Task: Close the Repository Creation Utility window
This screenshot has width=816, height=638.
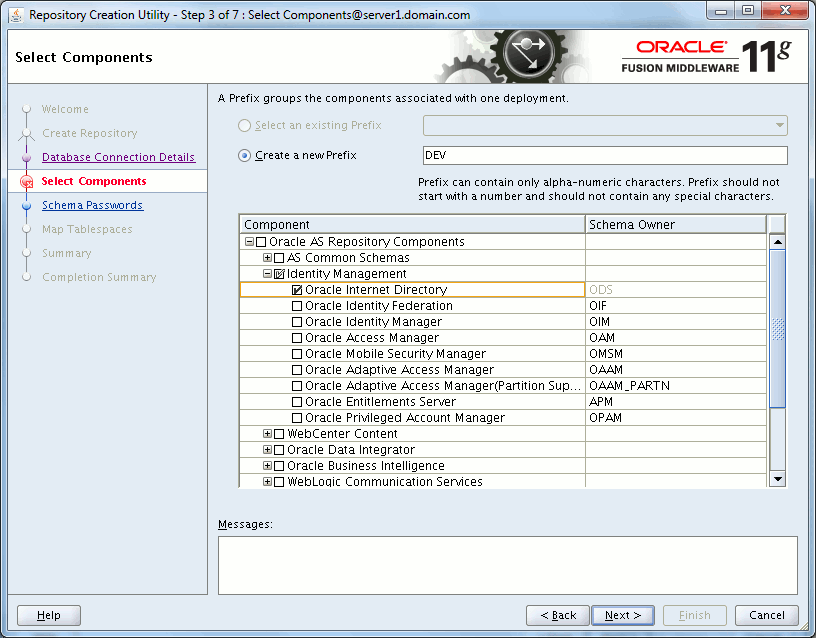Action: (x=786, y=11)
